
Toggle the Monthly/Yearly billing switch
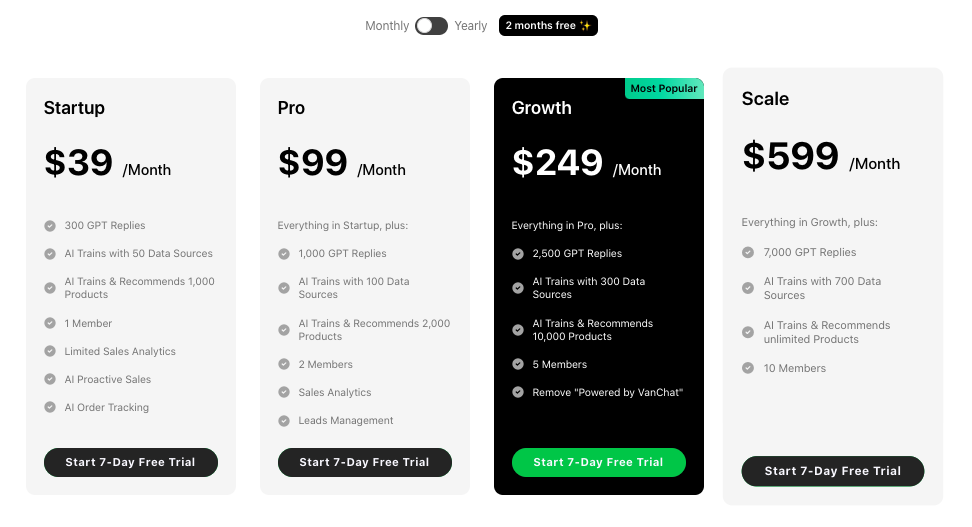431,26
